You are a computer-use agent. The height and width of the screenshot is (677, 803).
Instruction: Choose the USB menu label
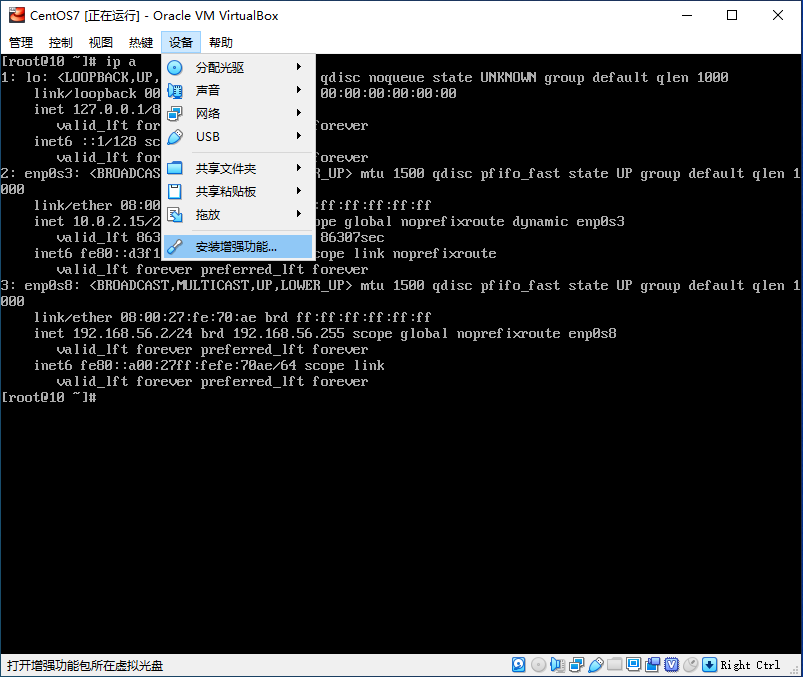click(207, 137)
